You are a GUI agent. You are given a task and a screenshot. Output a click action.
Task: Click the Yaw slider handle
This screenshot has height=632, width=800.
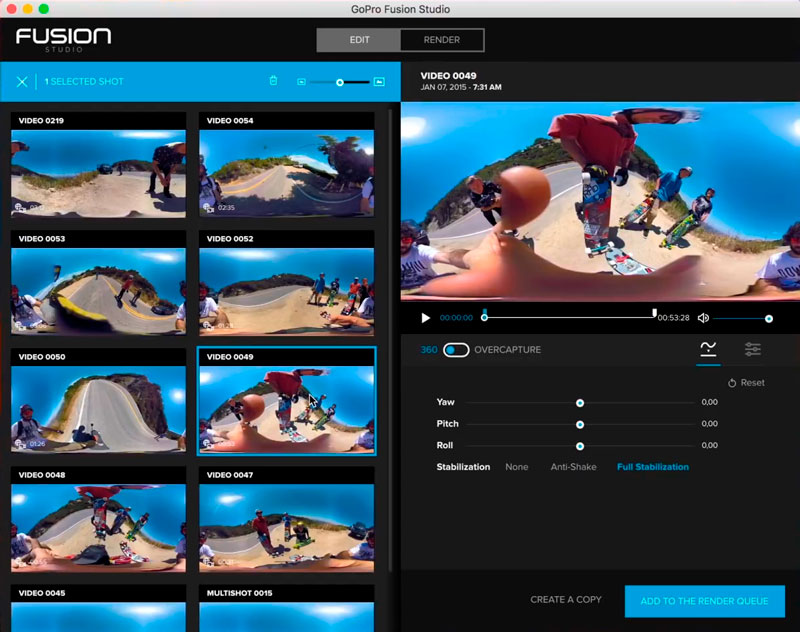click(580, 402)
